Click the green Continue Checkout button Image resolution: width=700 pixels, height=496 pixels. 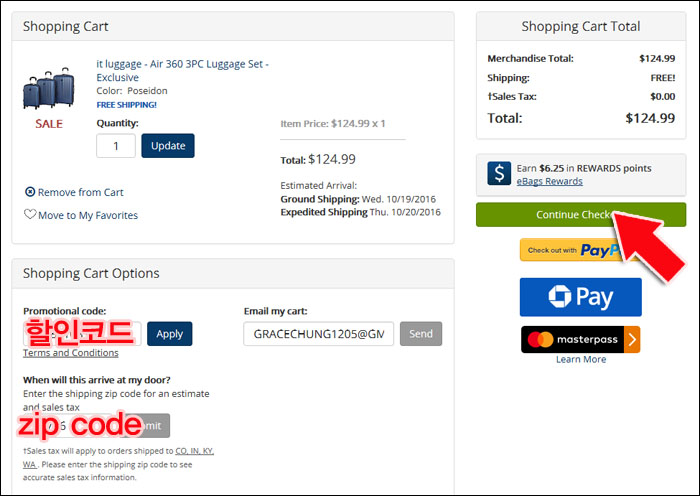(580, 215)
